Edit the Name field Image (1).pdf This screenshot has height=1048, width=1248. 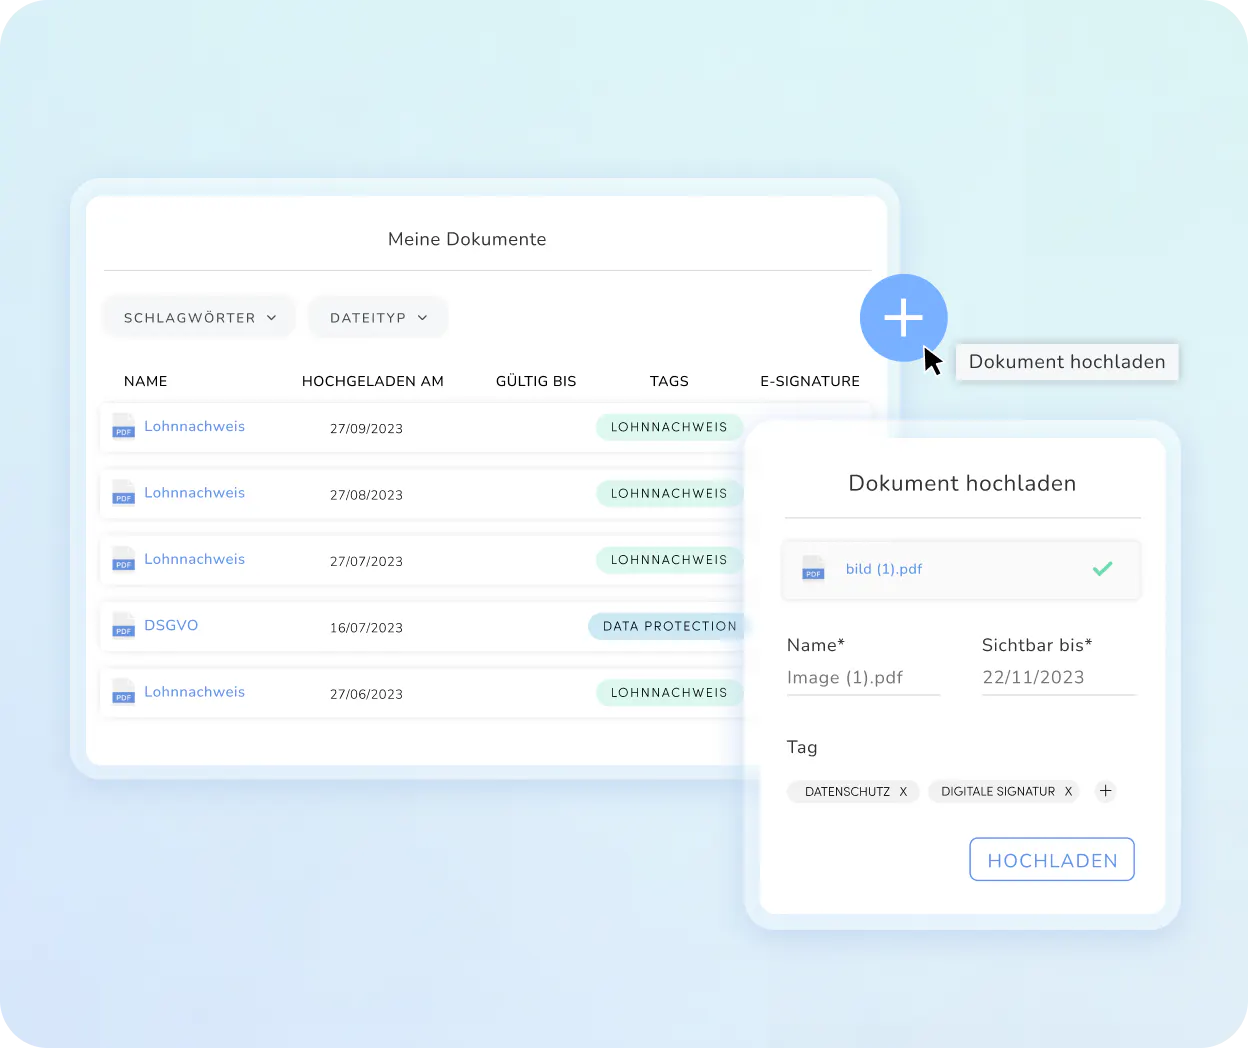coord(863,678)
